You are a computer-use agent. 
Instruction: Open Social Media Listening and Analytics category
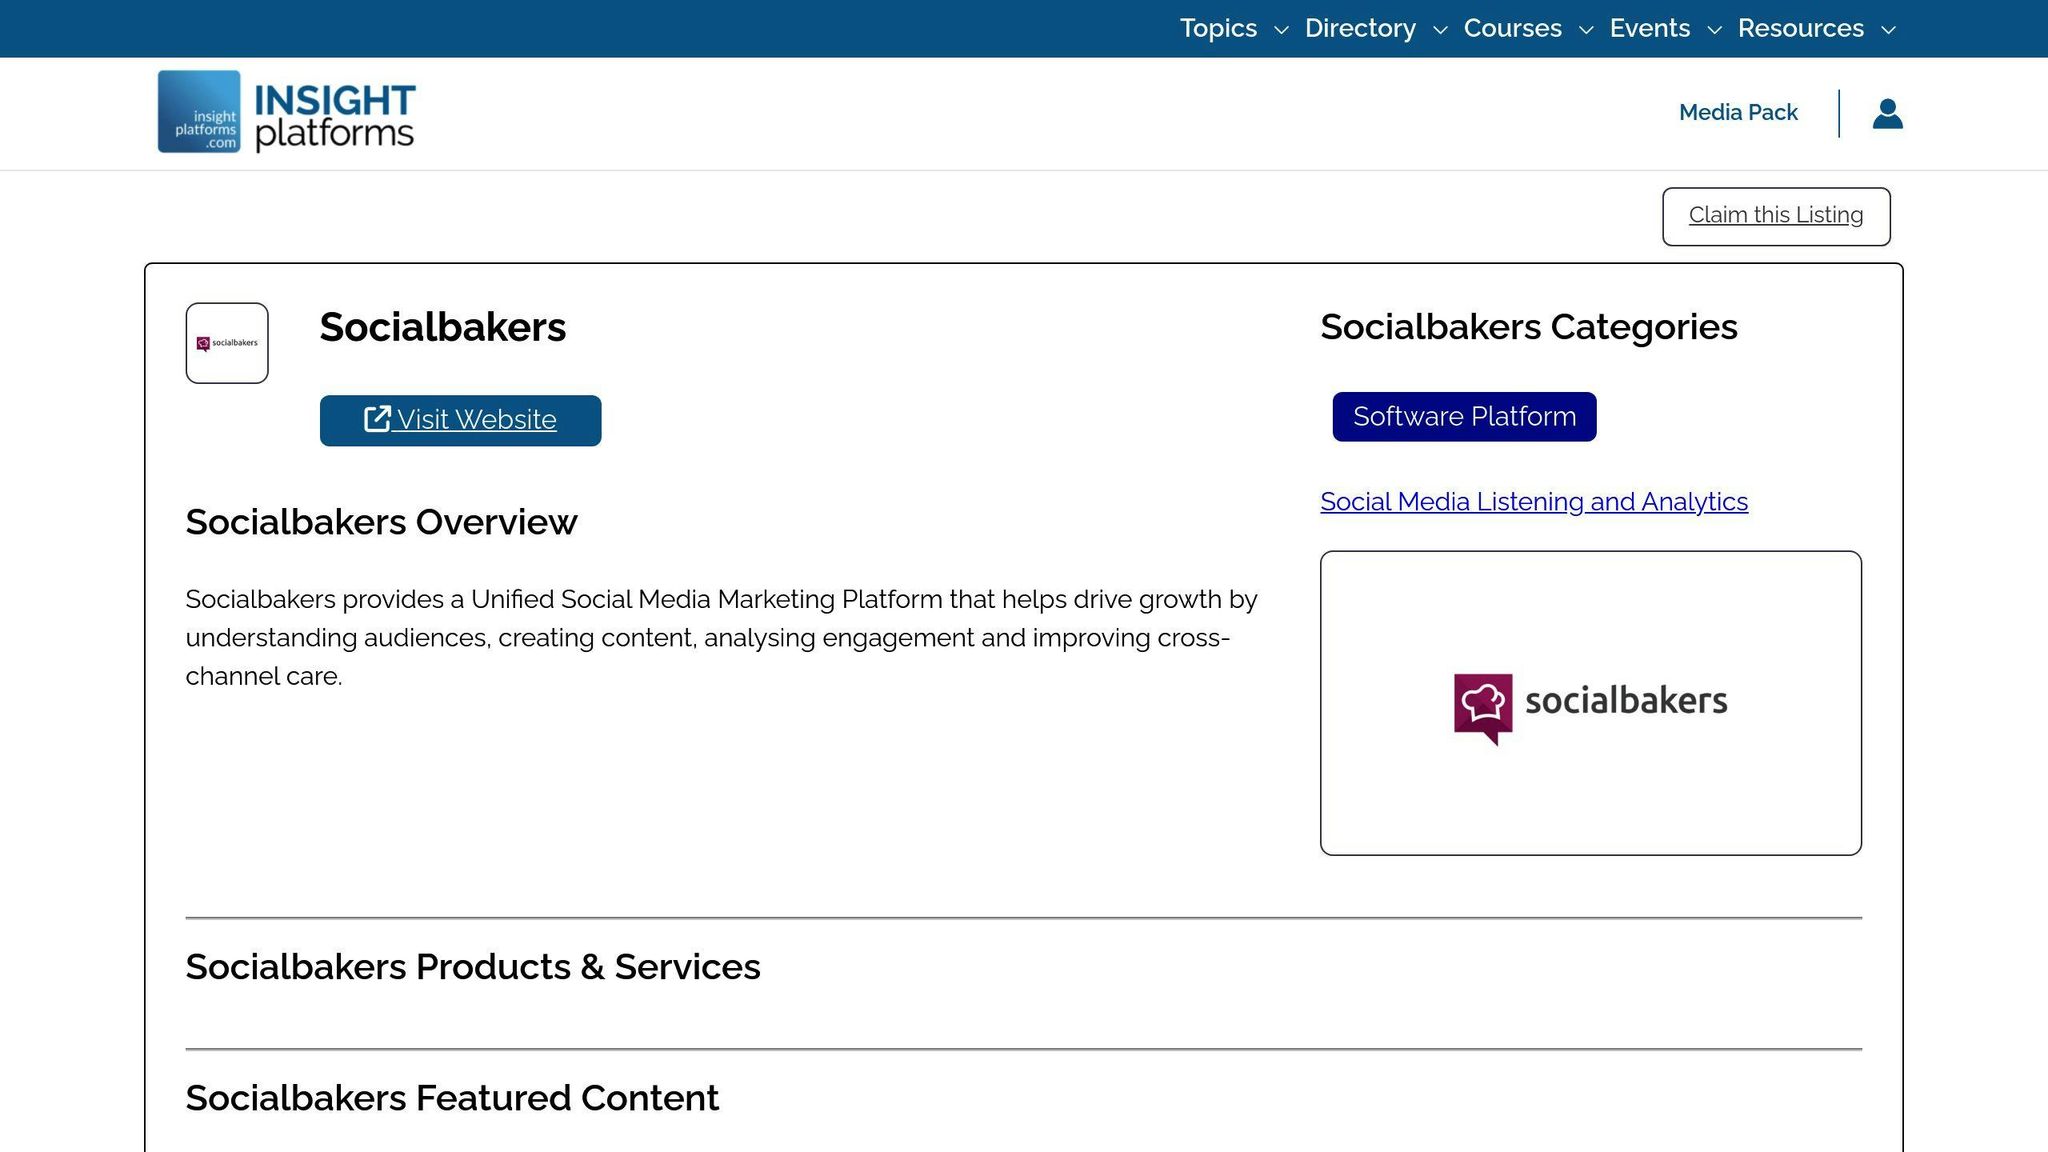pyautogui.click(x=1533, y=501)
